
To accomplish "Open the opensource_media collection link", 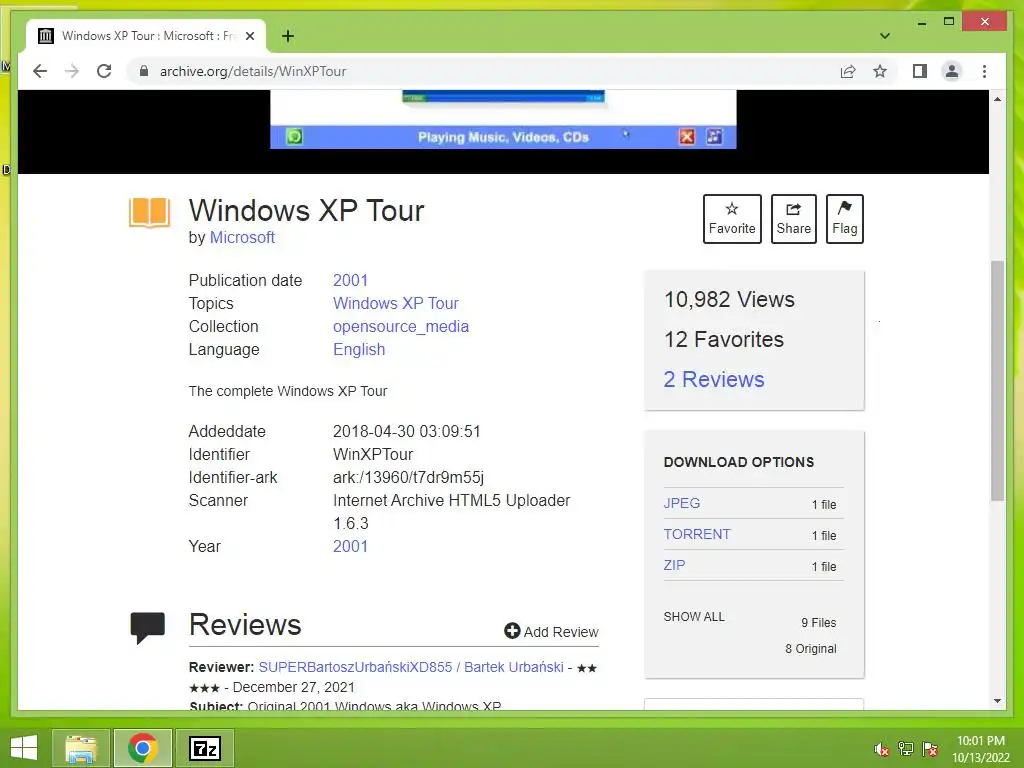I will (401, 327).
